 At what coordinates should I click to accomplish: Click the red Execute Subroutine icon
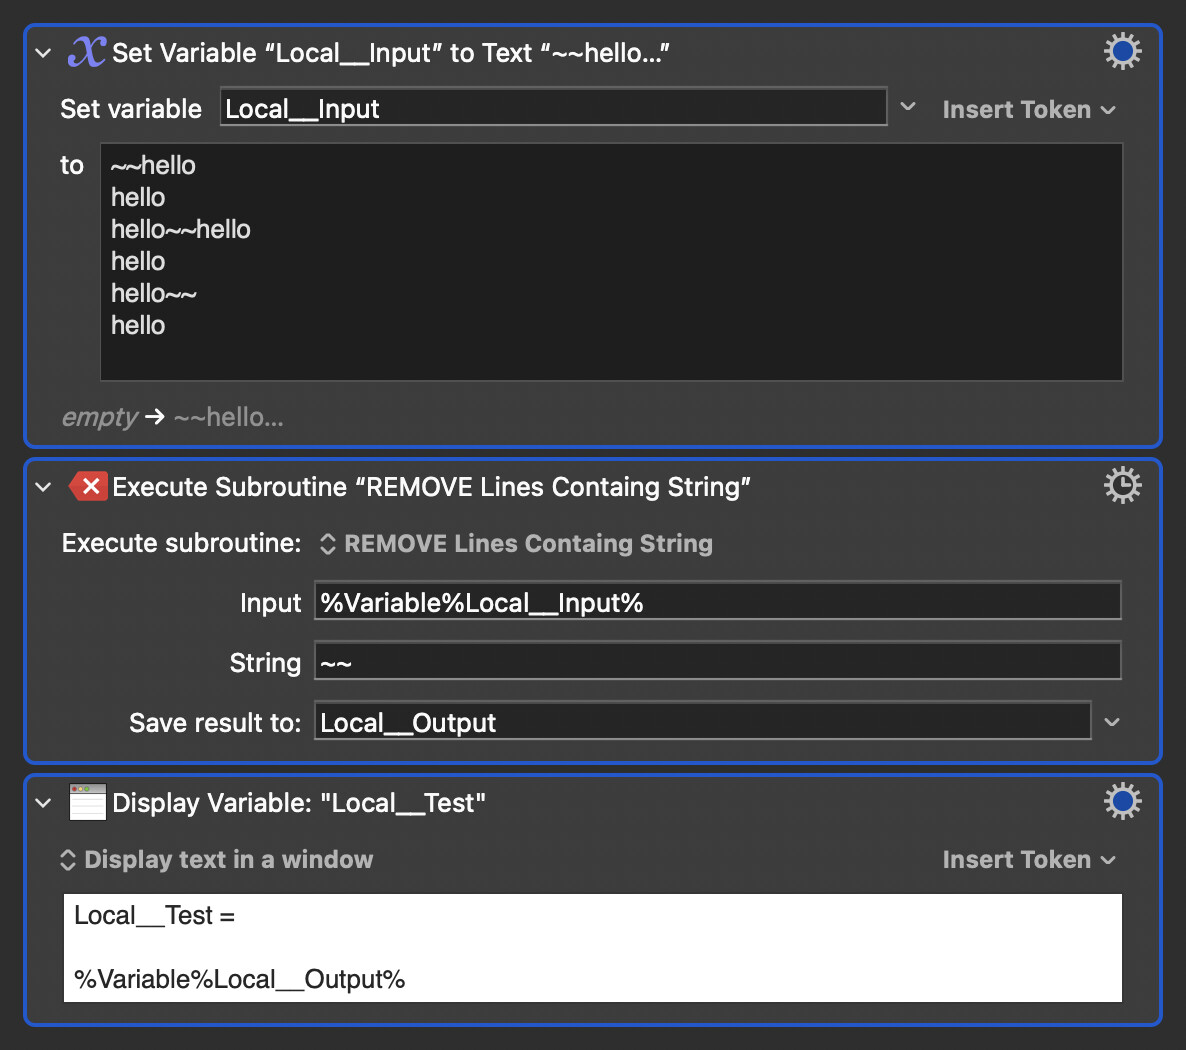pyautogui.click(x=88, y=486)
